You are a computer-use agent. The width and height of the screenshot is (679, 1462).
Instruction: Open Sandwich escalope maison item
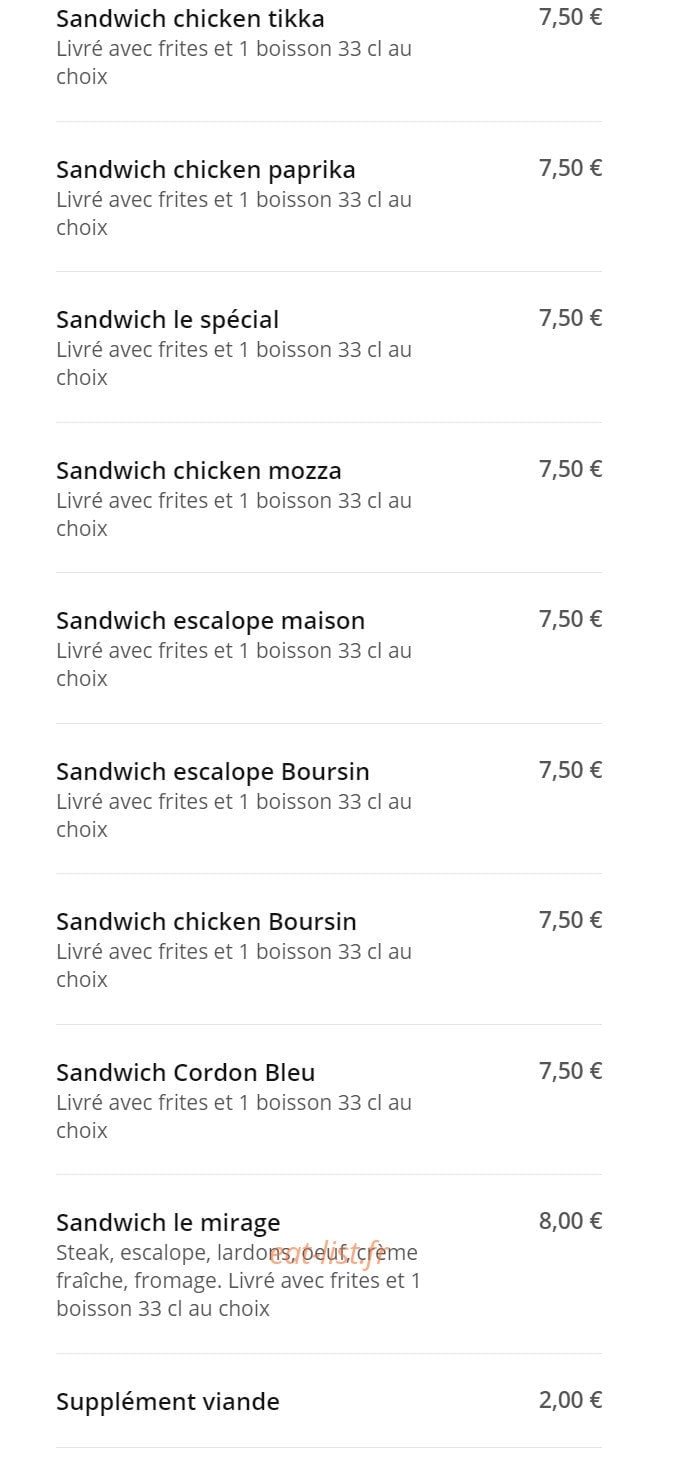[x=329, y=648]
